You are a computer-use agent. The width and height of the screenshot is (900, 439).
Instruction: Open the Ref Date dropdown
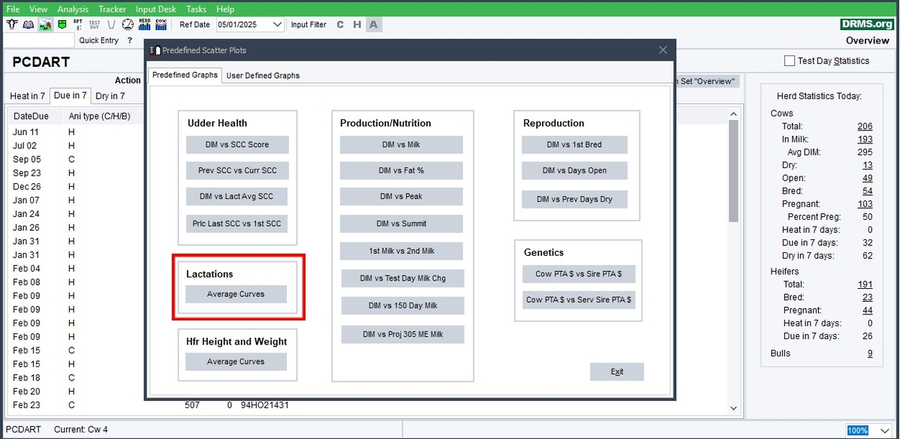coord(278,25)
